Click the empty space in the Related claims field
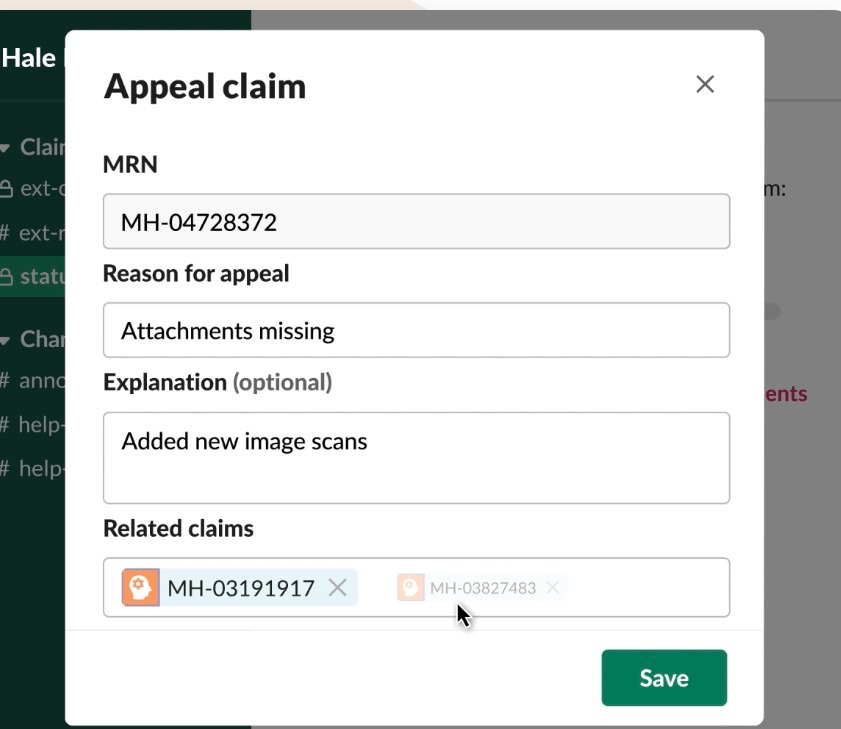The image size is (841, 729). click(x=650, y=588)
